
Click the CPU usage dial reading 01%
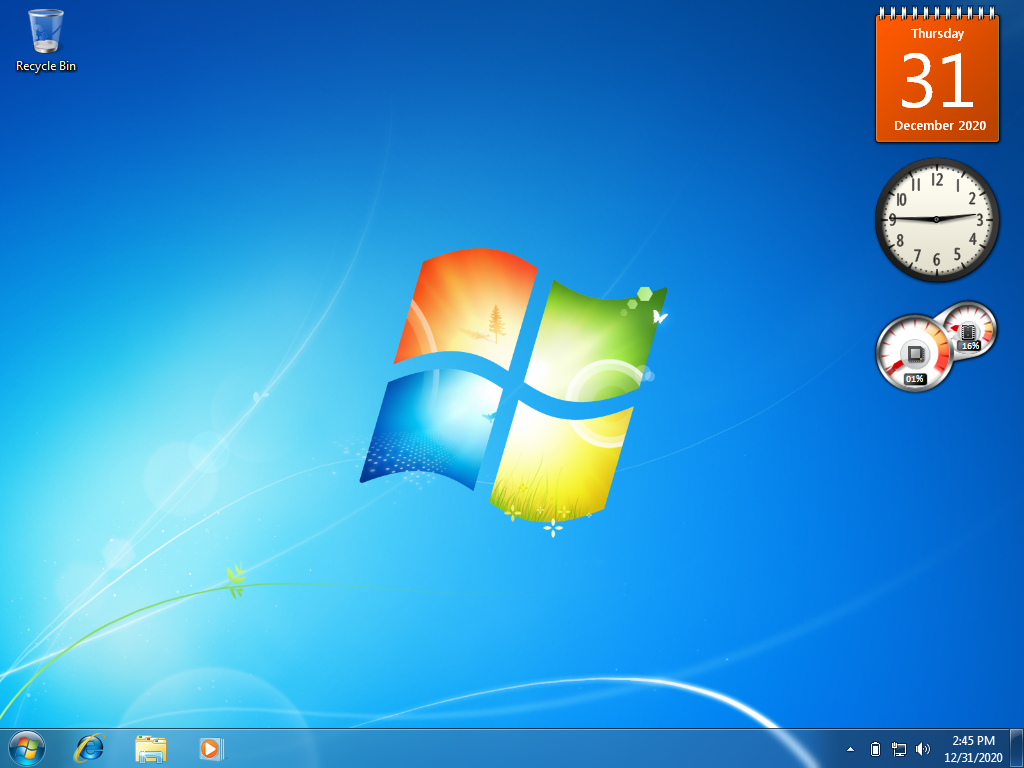914,353
